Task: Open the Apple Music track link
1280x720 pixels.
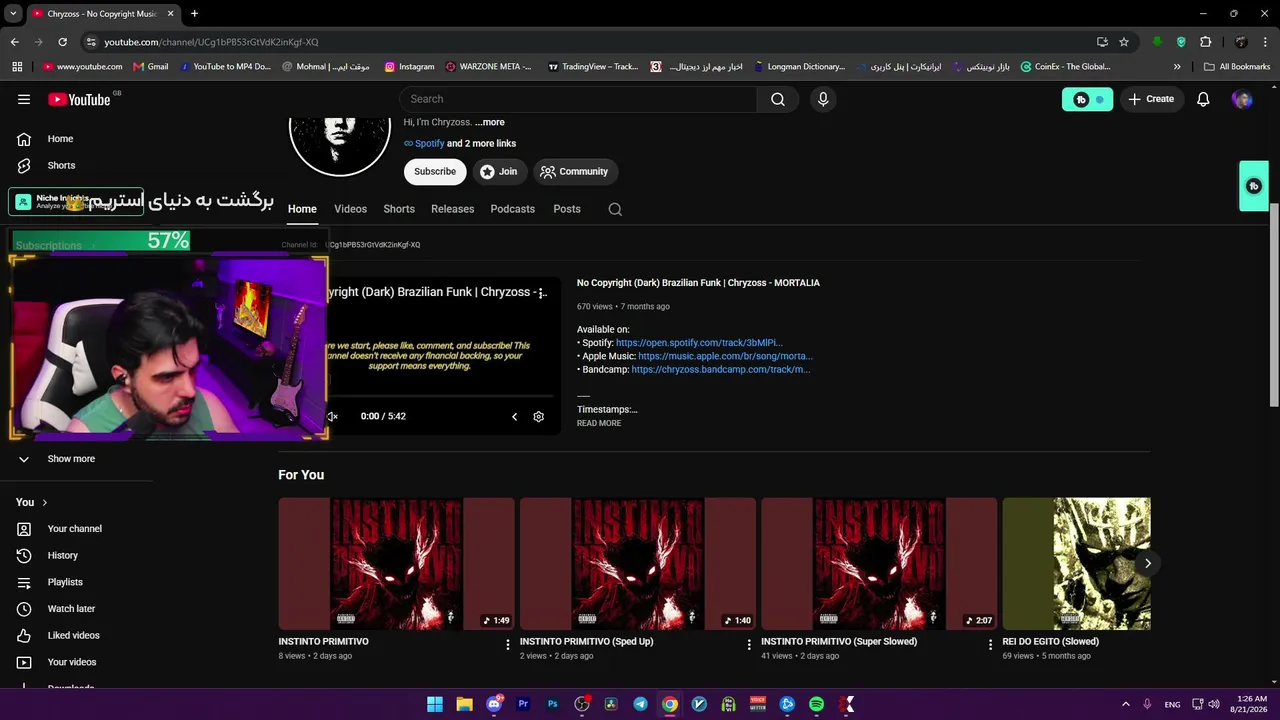Action: (x=725, y=356)
